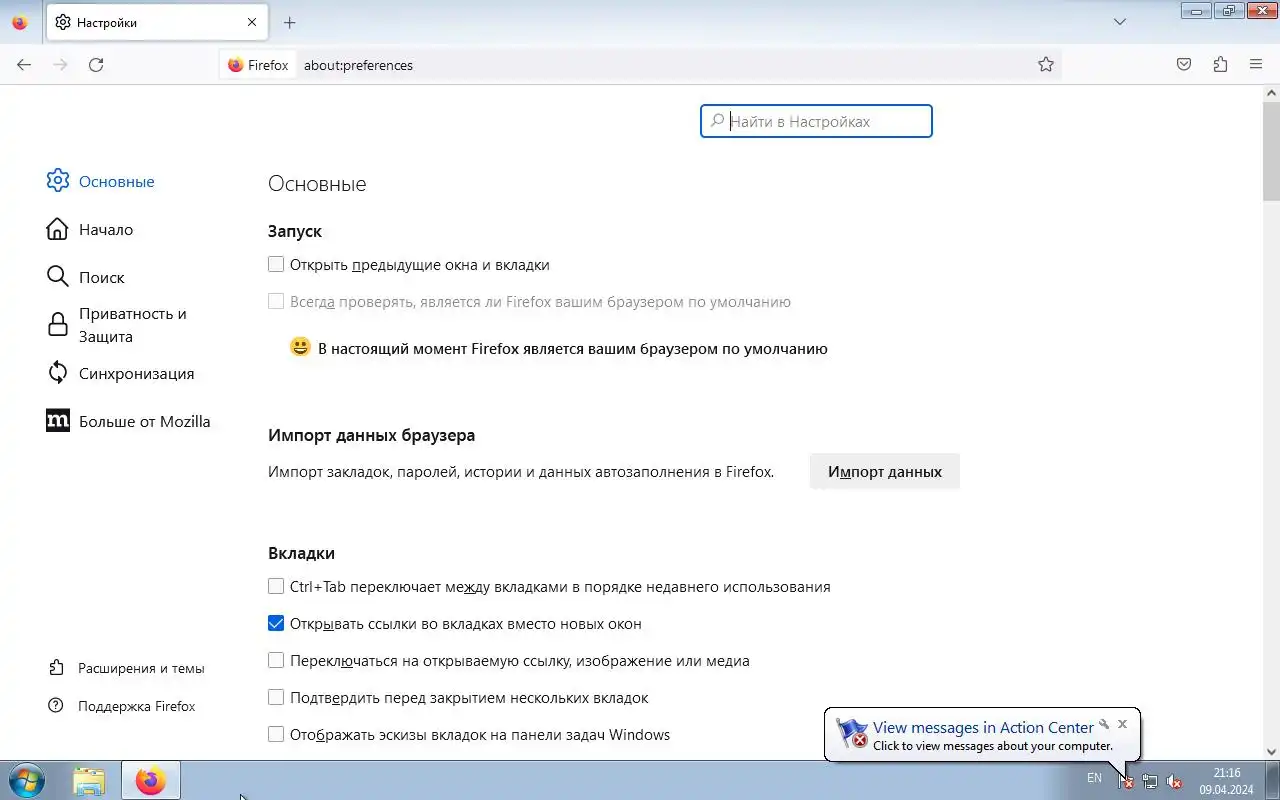
Task: Close the Action Center balloon notification
Action: coord(1122,724)
